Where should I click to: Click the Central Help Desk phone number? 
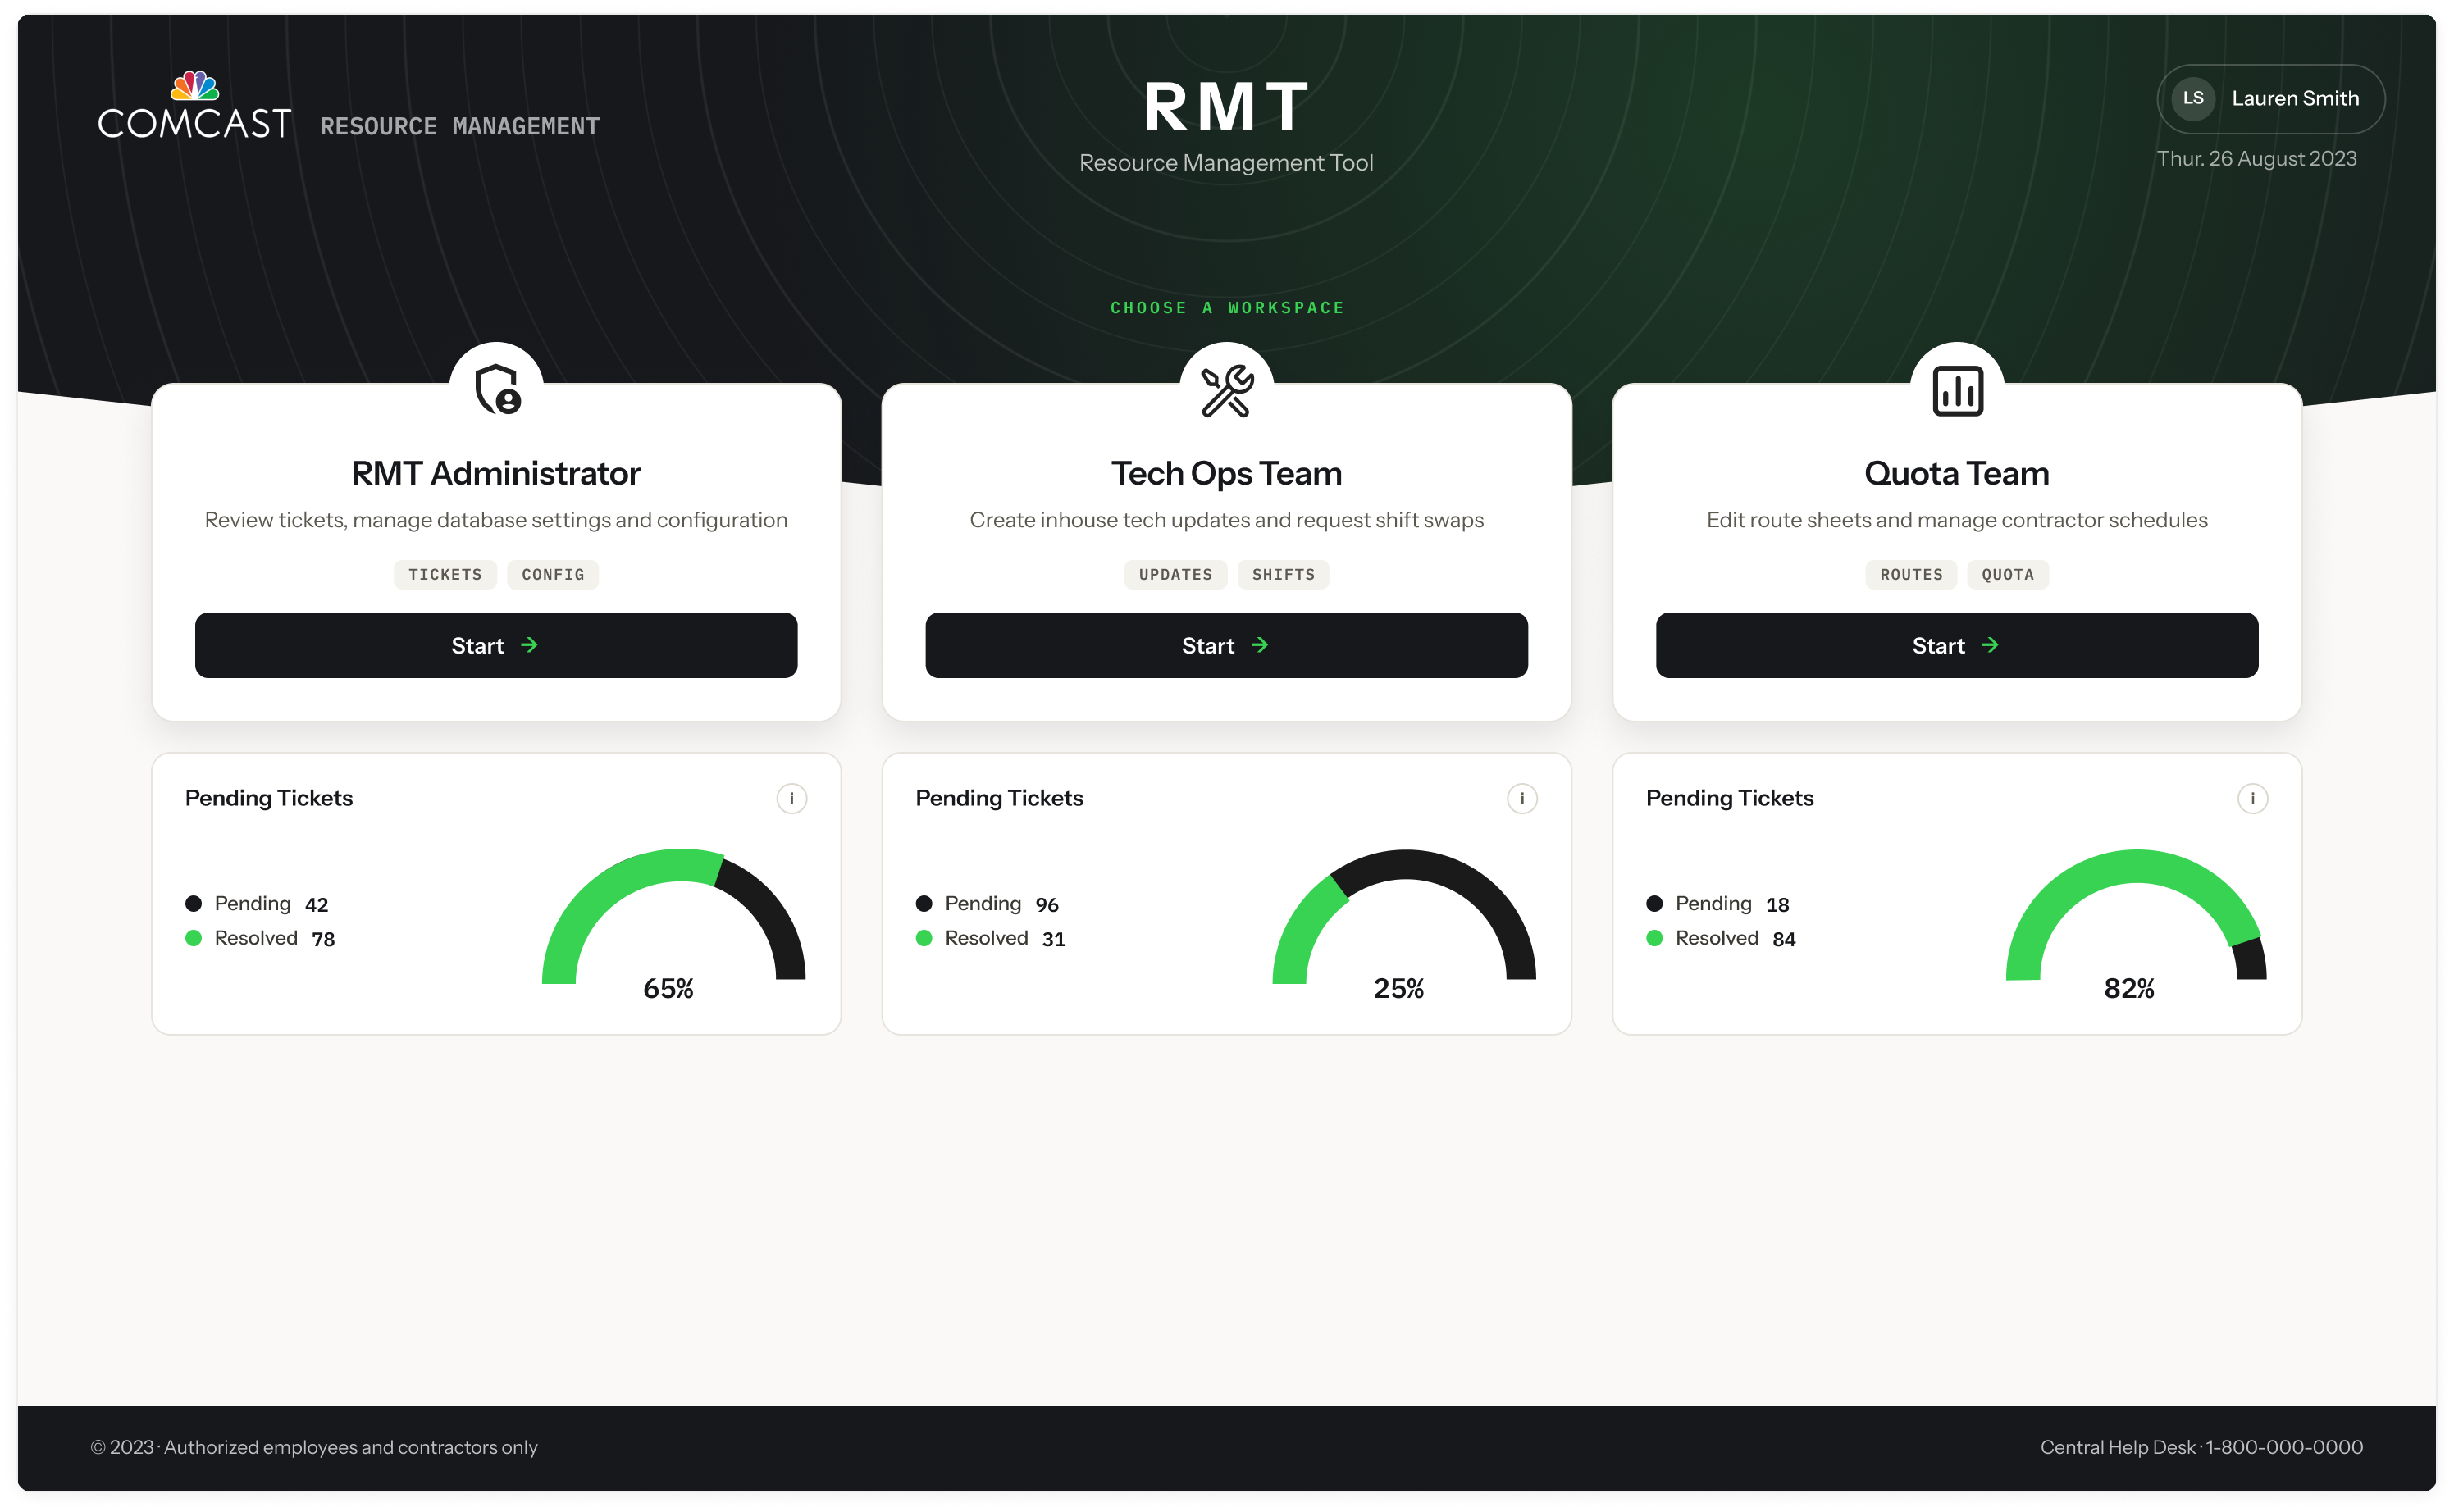(x=2284, y=1447)
